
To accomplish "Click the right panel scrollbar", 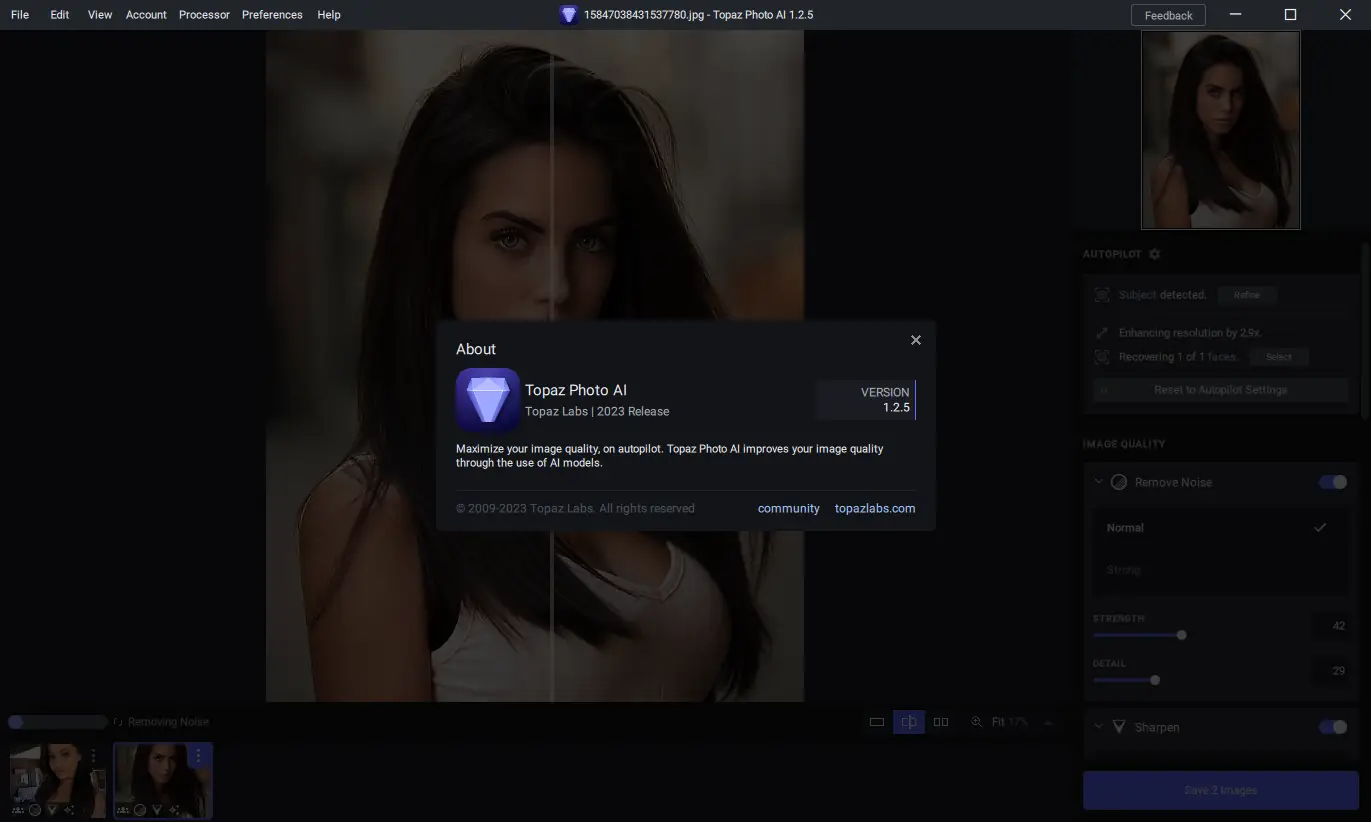I will pyautogui.click(x=1365, y=330).
